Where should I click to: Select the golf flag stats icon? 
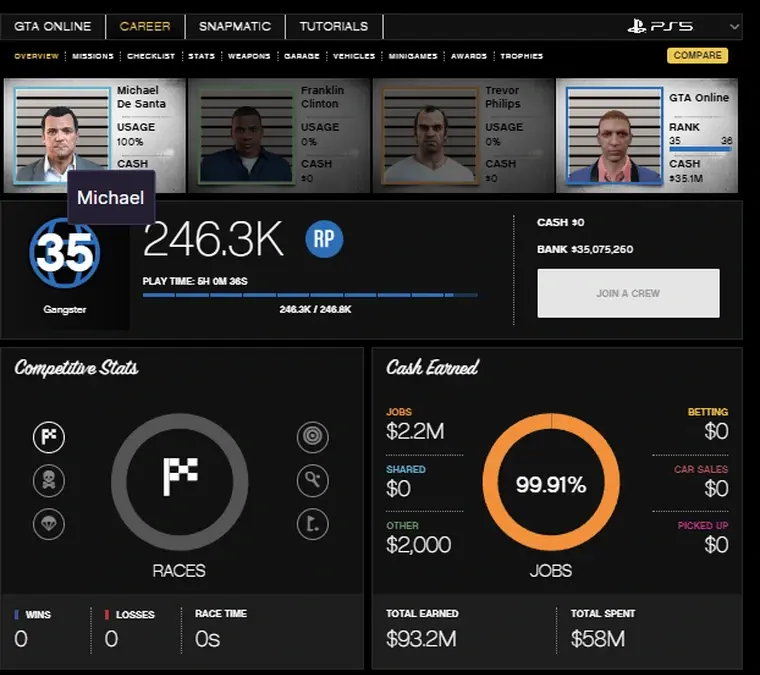[313, 524]
